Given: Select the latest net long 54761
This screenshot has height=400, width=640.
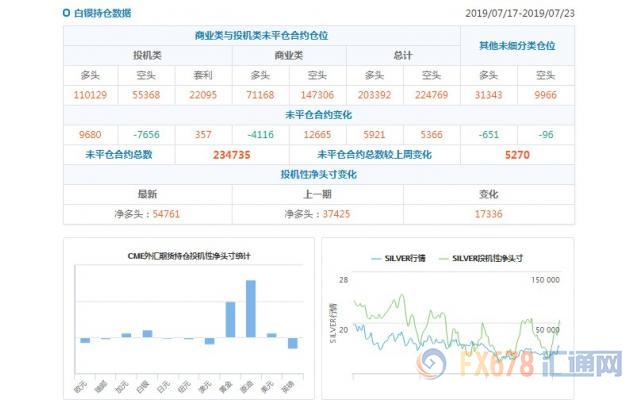Looking at the screenshot, I should tap(166, 214).
